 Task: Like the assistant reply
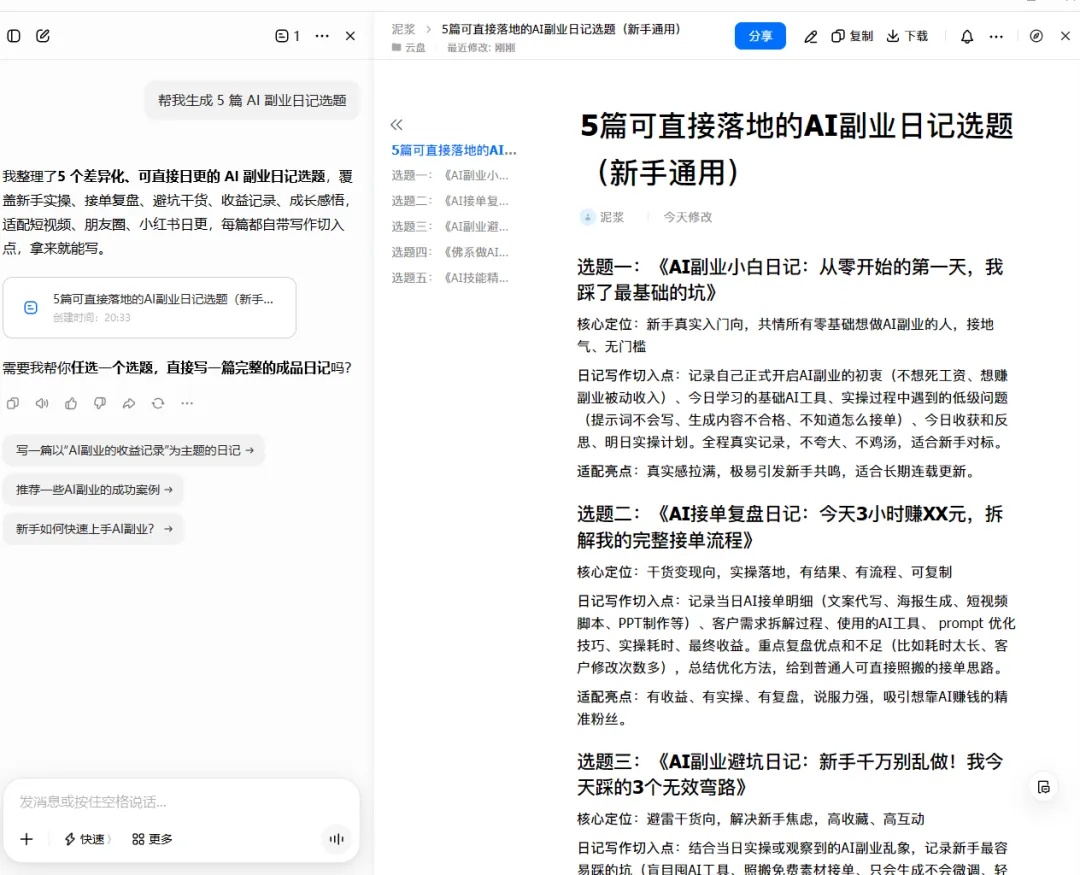point(71,403)
